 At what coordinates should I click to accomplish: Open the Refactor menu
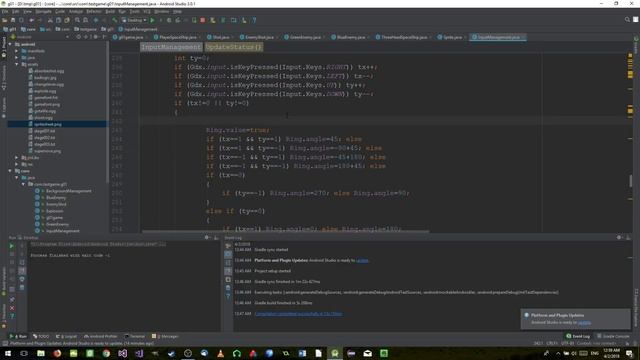(93, 11)
